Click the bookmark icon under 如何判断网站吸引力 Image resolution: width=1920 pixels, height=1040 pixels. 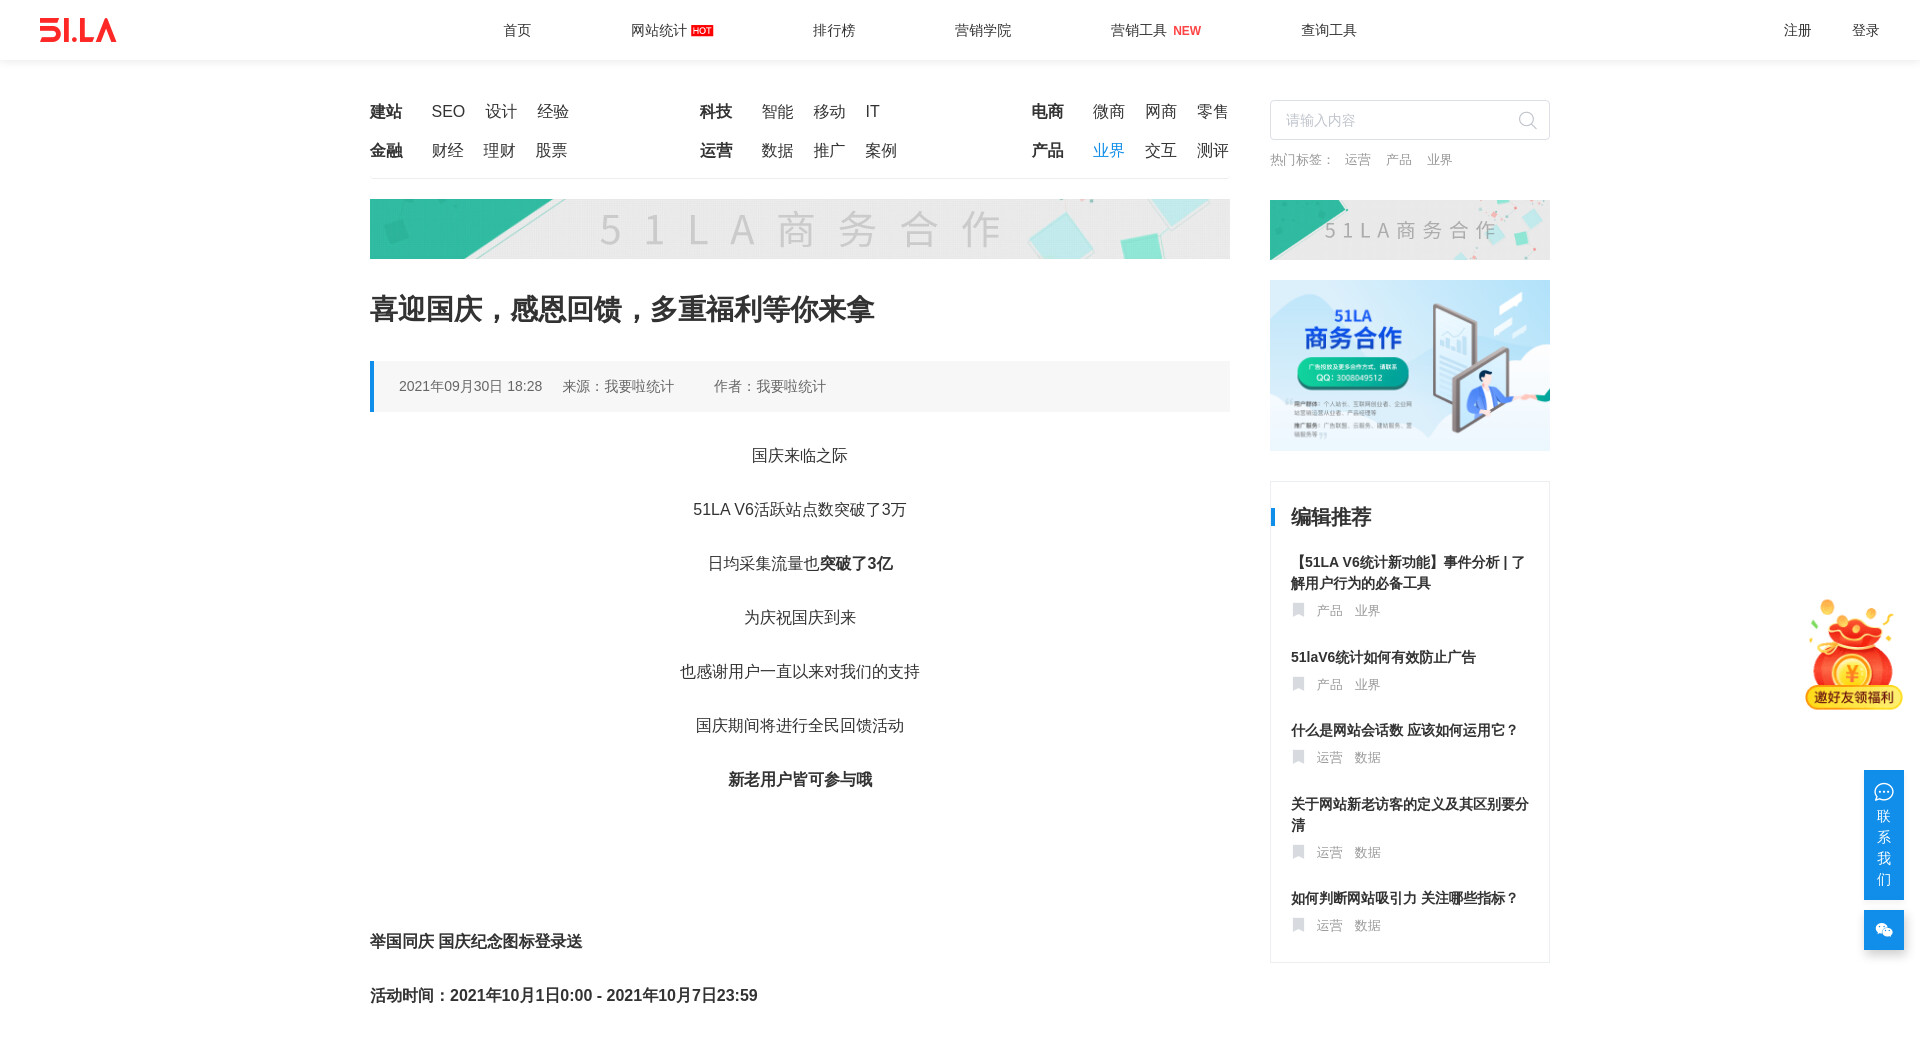tap(1298, 925)
